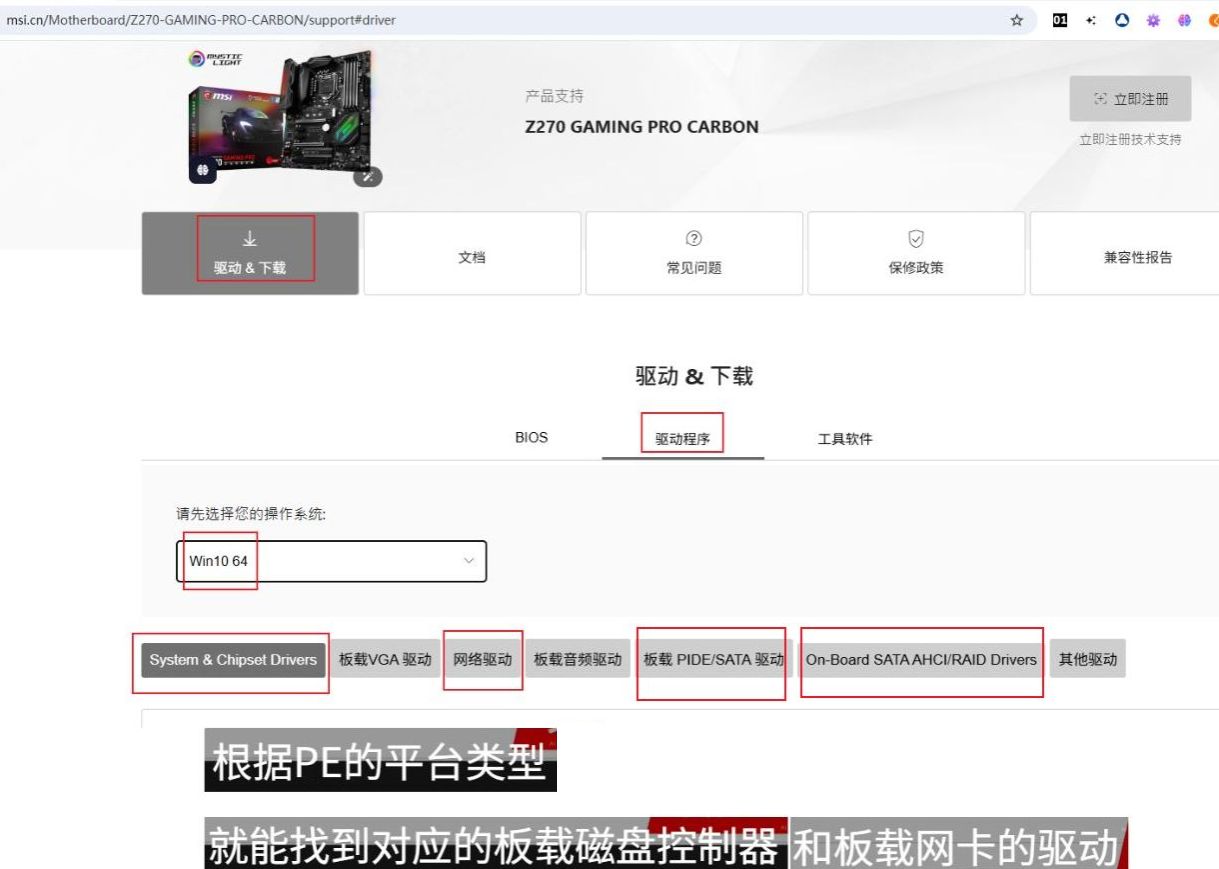
Task: Show the 其他驱动 category
Action: pos(1088,660)
